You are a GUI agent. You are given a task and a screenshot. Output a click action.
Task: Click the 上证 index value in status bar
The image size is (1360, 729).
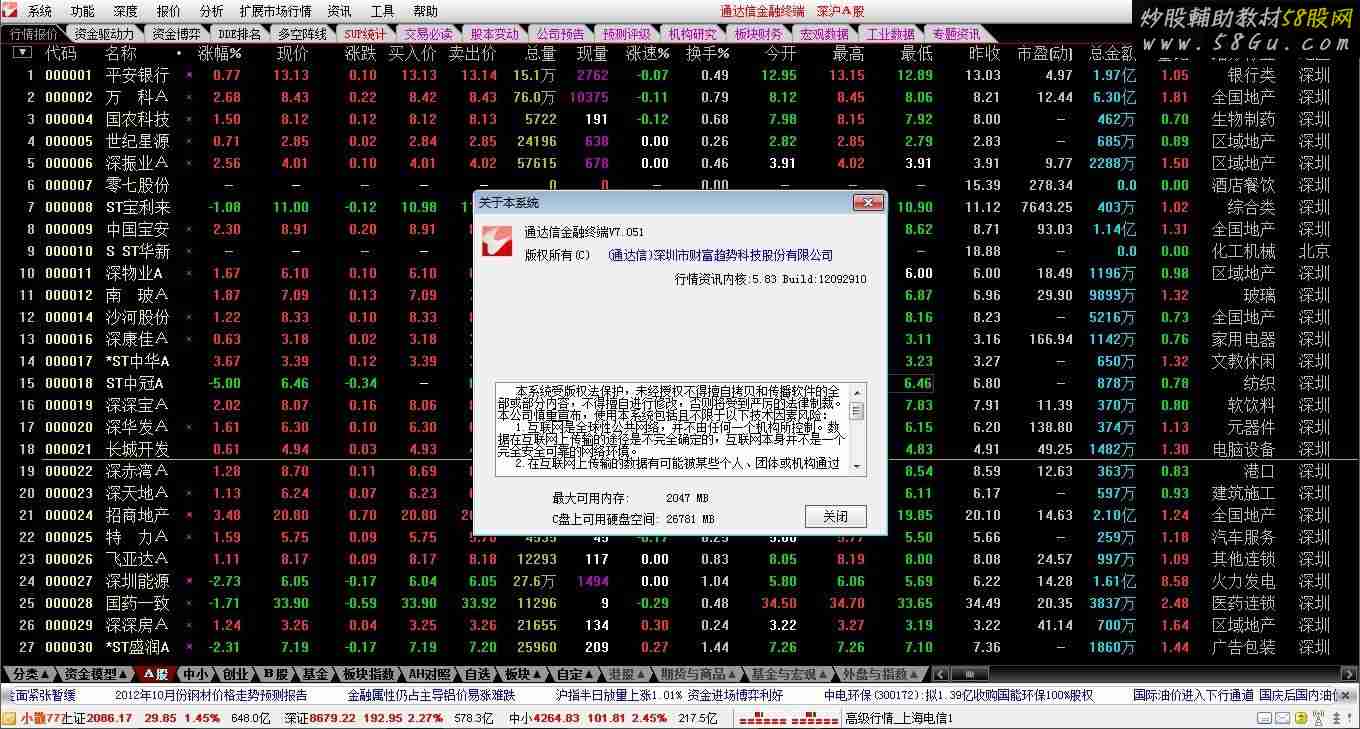pos(109,718)
